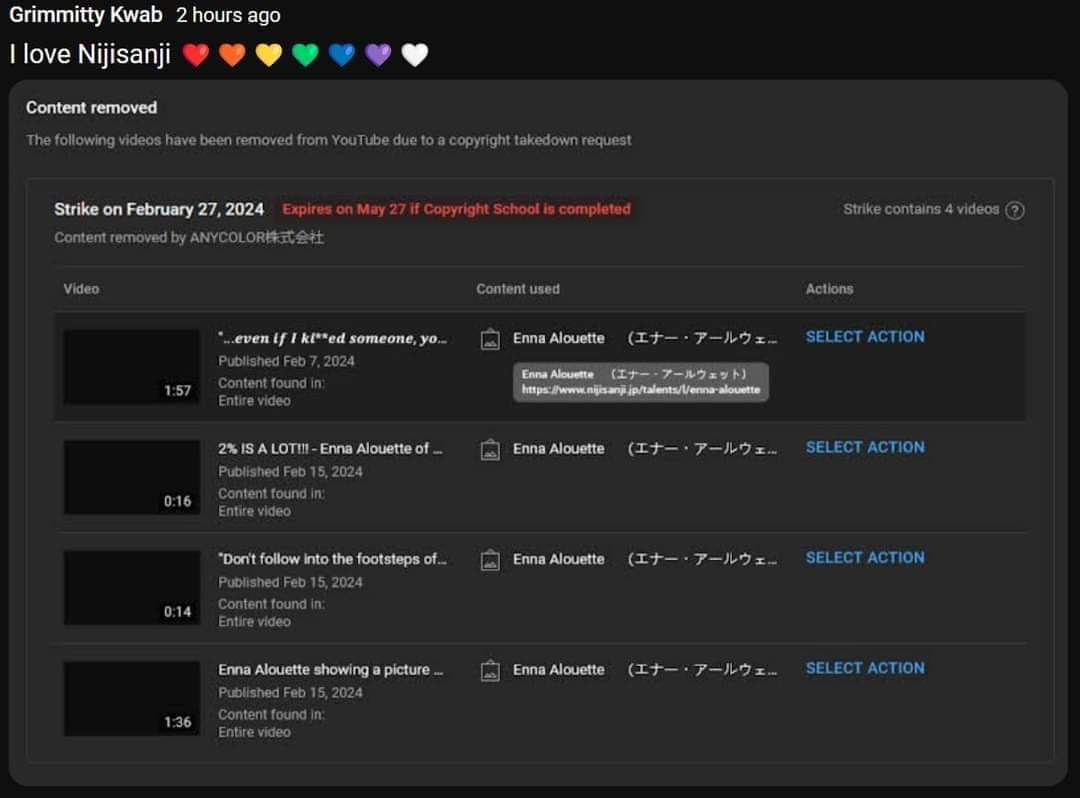1080x798 pixels.
Task: Click content icon in the '2% IS A LOT' row
Action: 490,450
